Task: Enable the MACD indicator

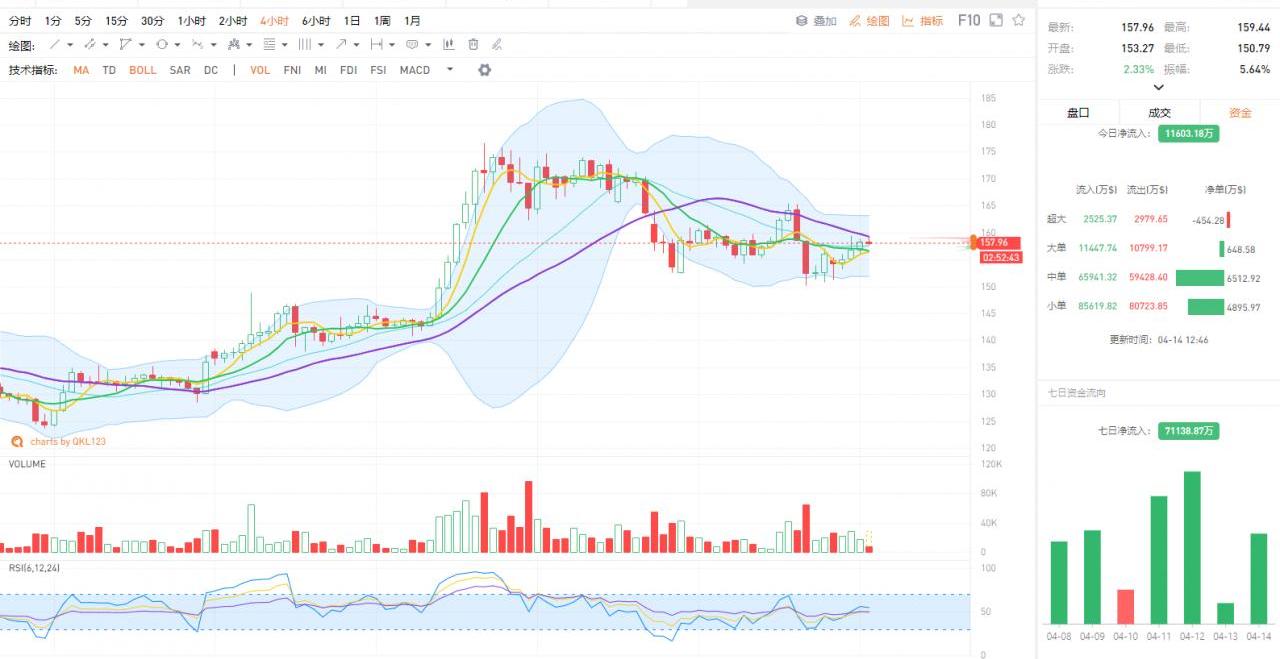Action: point(414,70)
